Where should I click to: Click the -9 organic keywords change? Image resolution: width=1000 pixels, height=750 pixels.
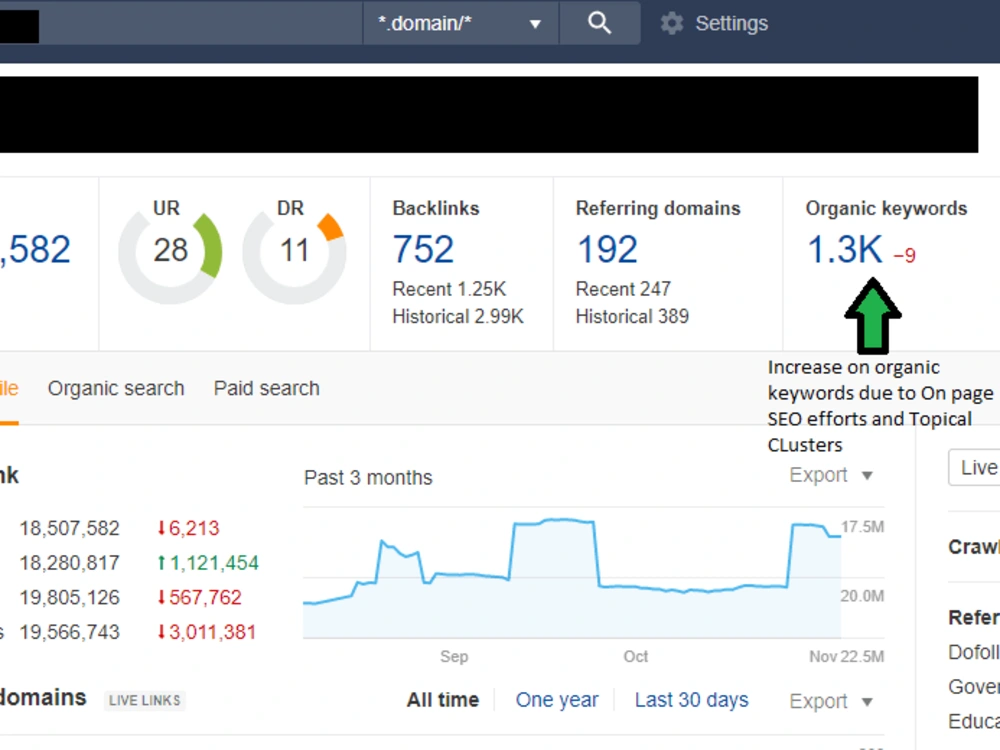pos(904,256)
